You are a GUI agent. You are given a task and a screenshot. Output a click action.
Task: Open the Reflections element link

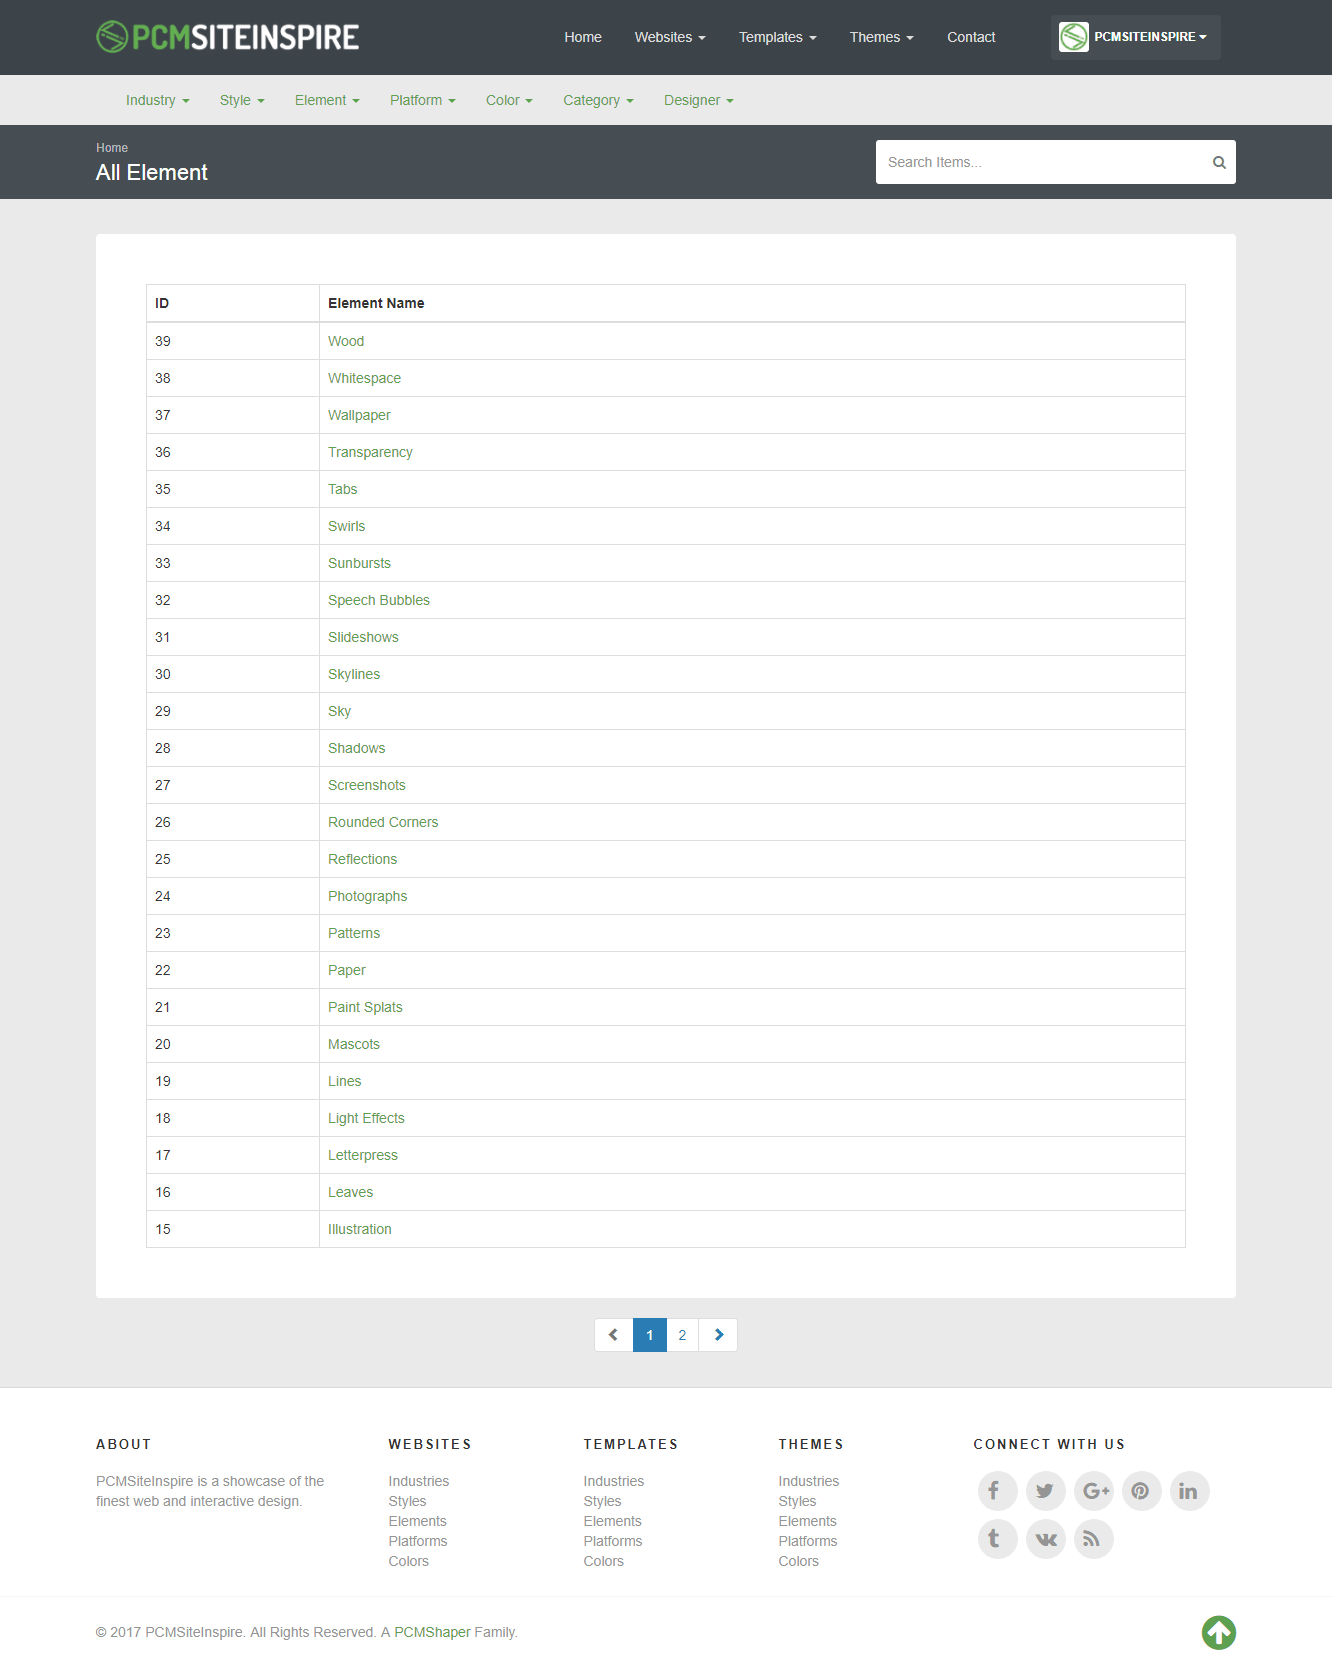coord(362,859)
